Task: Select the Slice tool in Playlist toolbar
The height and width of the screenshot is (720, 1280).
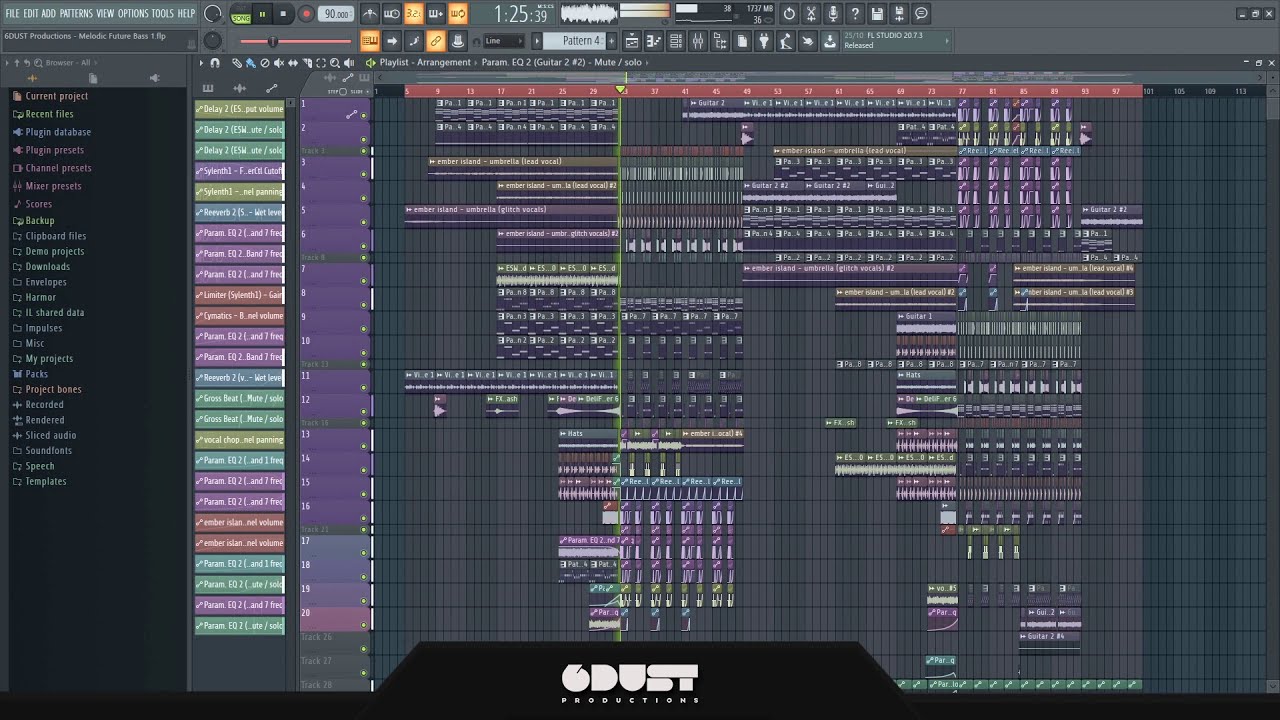Action: [307, 62]
